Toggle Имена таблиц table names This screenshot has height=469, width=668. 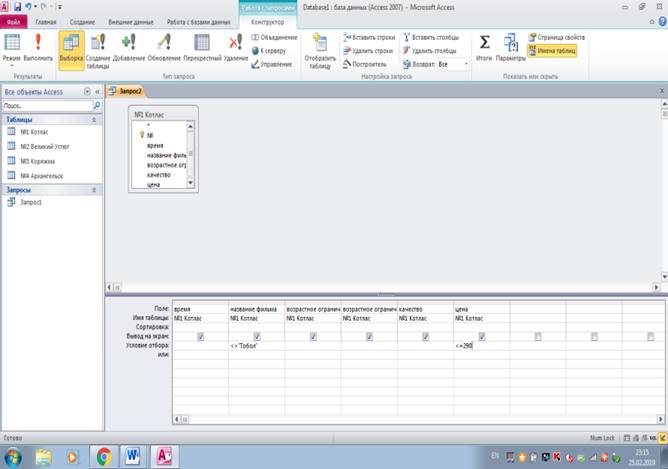[x=552, y=51]
